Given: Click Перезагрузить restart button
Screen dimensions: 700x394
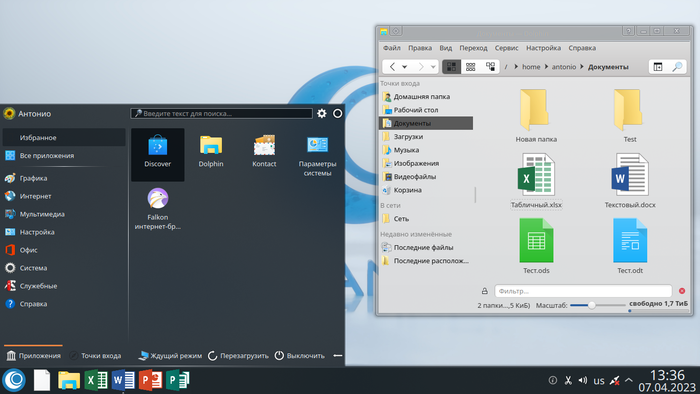Looking at the screenshot, I should click(238, 356).
